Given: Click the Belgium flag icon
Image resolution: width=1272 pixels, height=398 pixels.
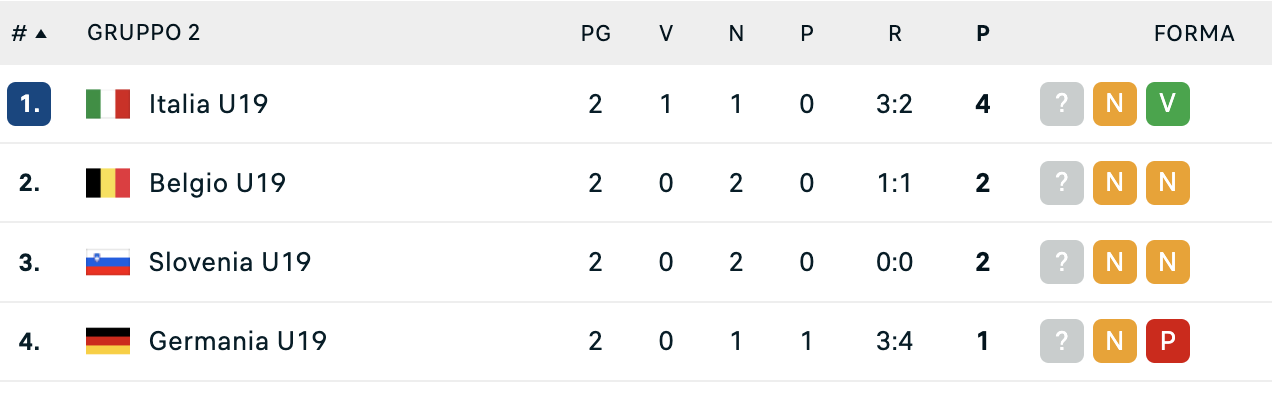Looking at the screenshot, I should [108, 183].
